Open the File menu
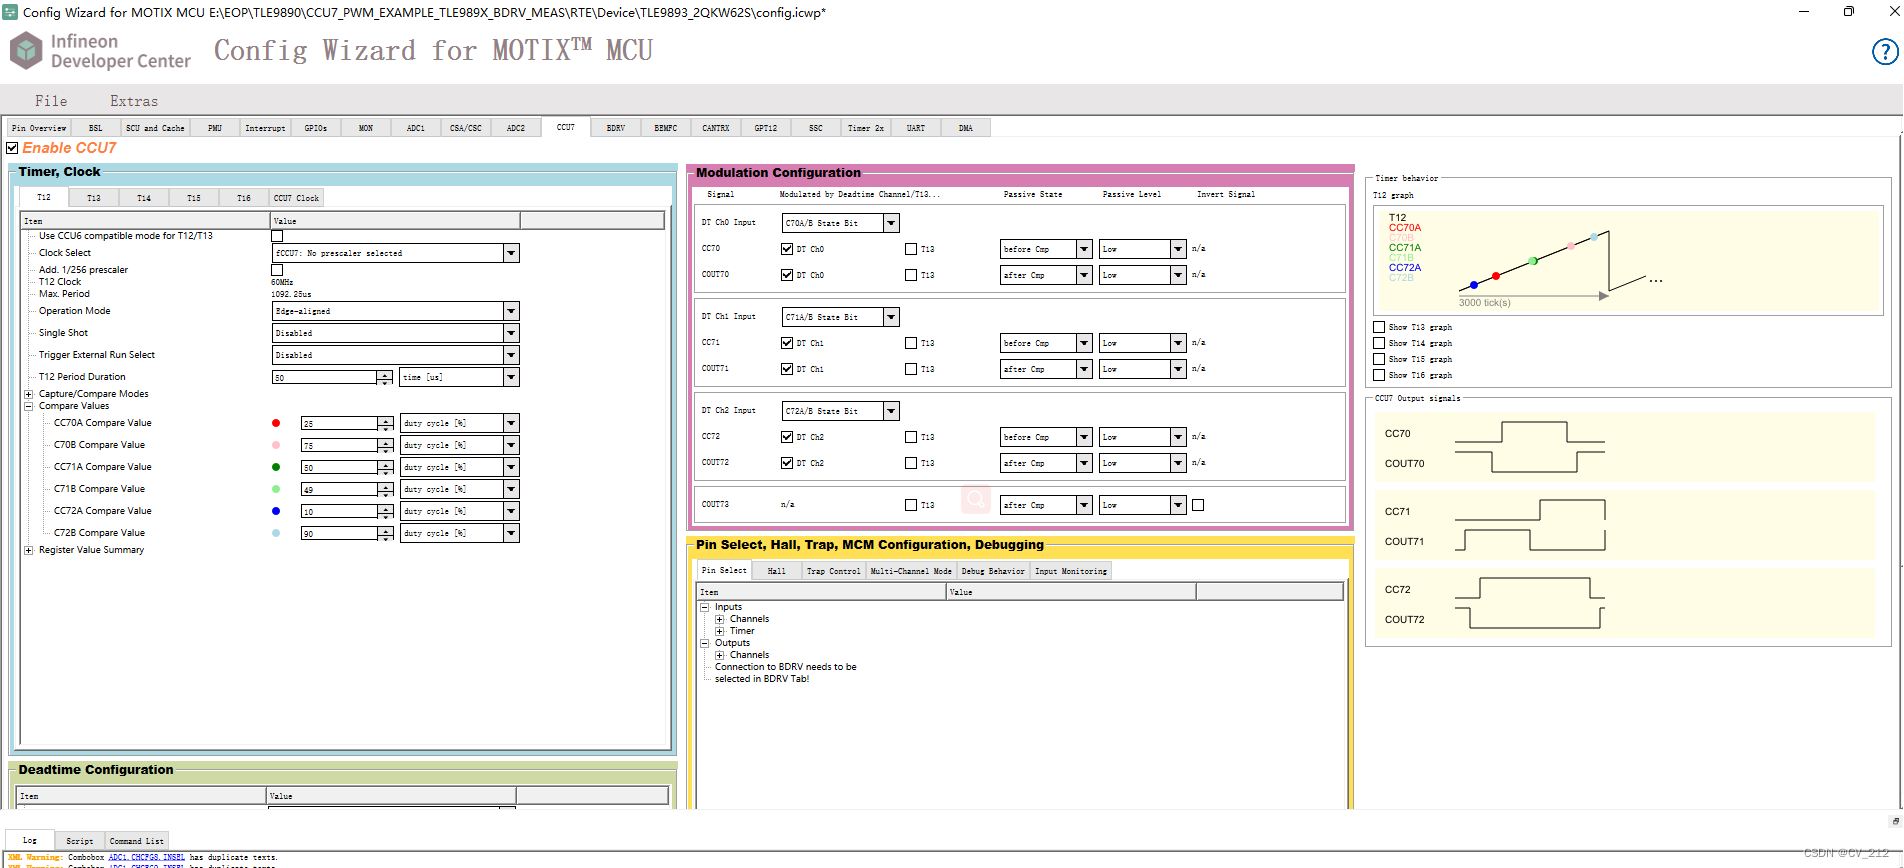The image size is (1904, 868). pyautogui.click(x=51, y=101)
